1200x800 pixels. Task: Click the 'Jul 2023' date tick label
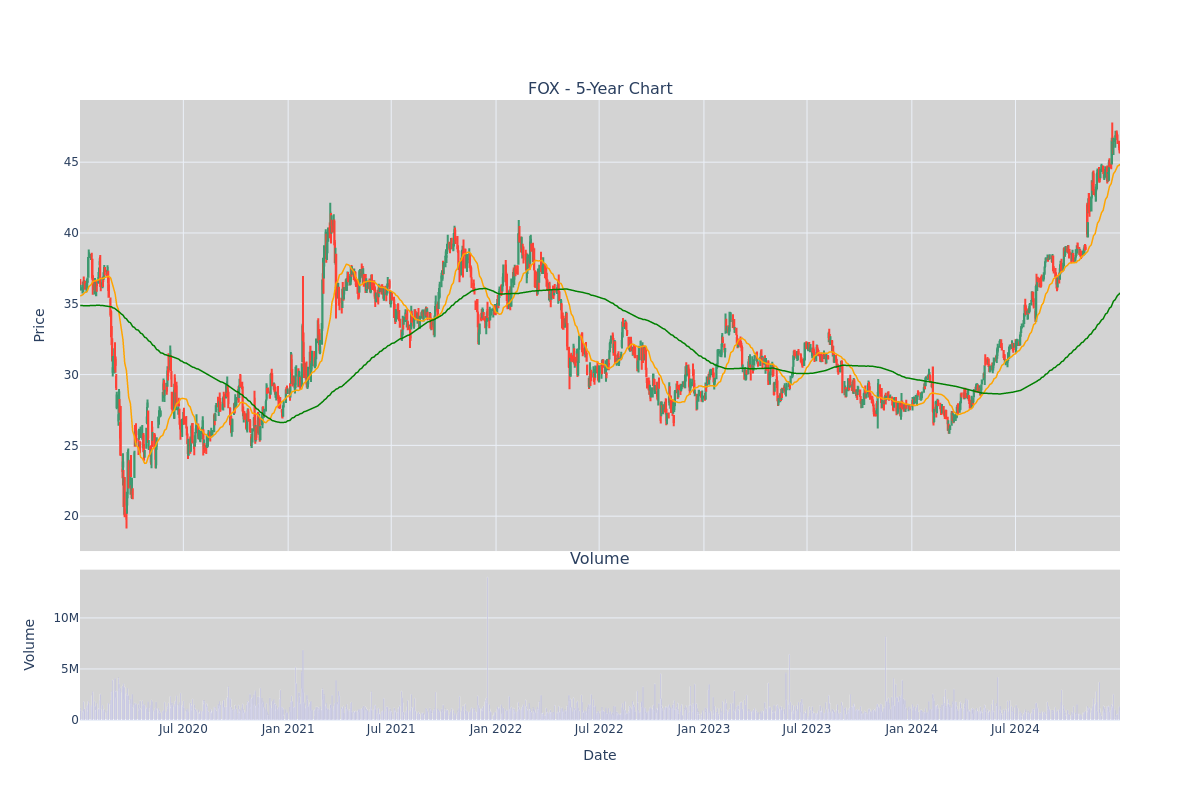807,729
